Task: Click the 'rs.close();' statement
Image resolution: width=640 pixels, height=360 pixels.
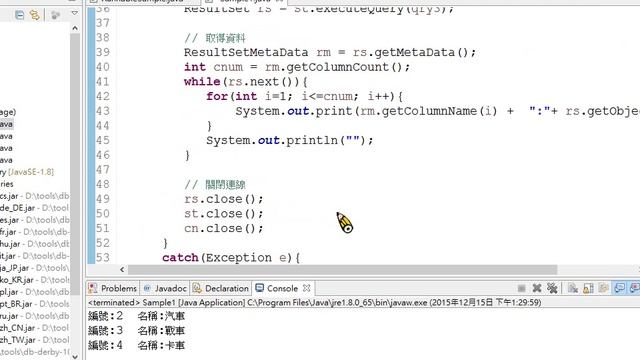Action: pyautogui.click(x=224, y=199)
